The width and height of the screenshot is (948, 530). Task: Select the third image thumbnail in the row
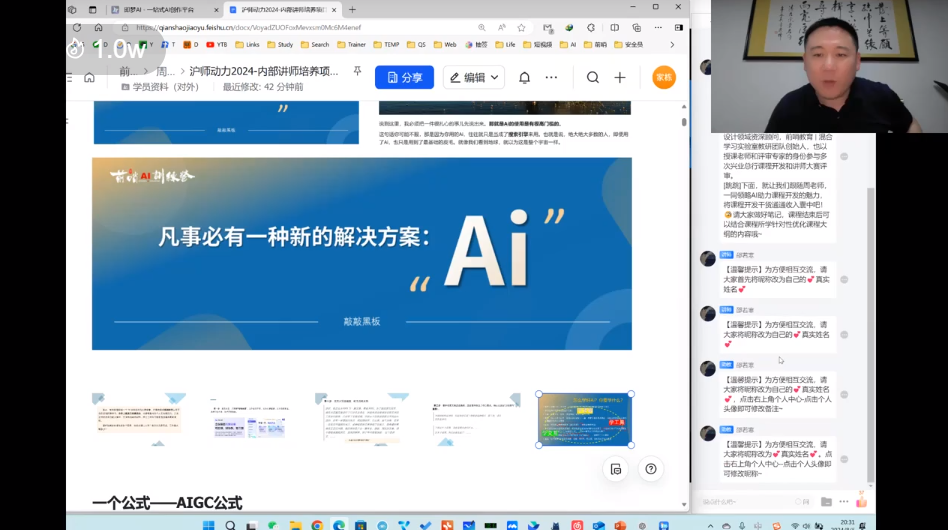pyautogui.click(x=362, y=419)
